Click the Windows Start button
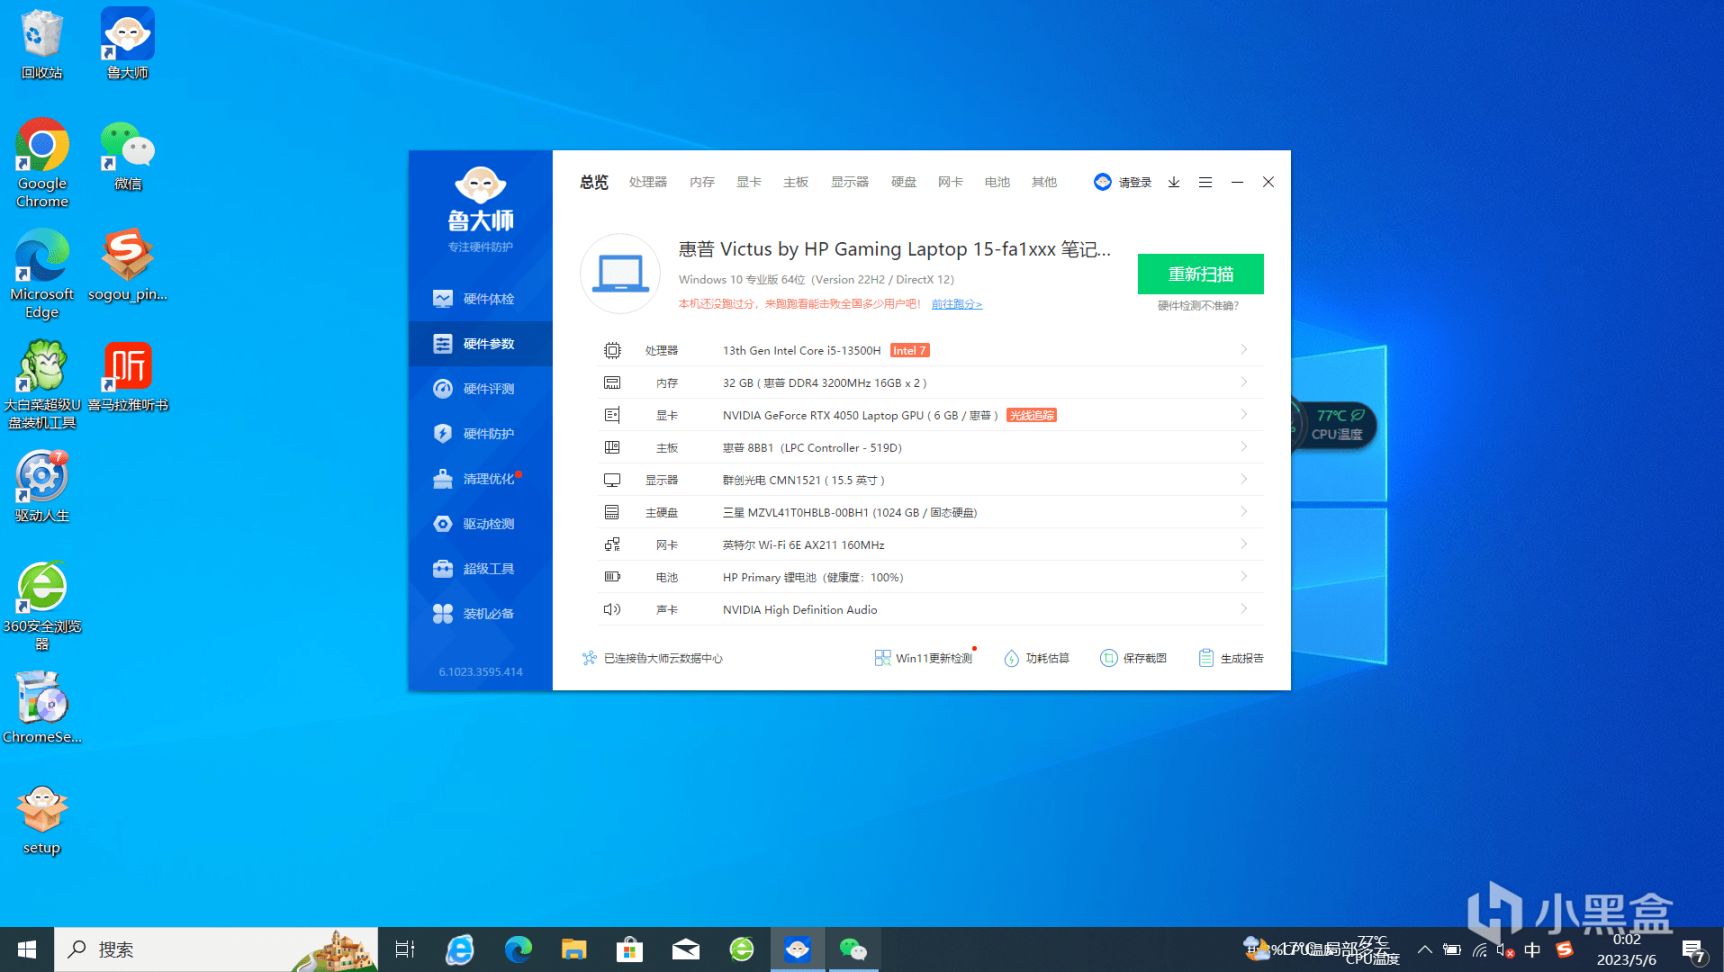 (x=27, y=949)
